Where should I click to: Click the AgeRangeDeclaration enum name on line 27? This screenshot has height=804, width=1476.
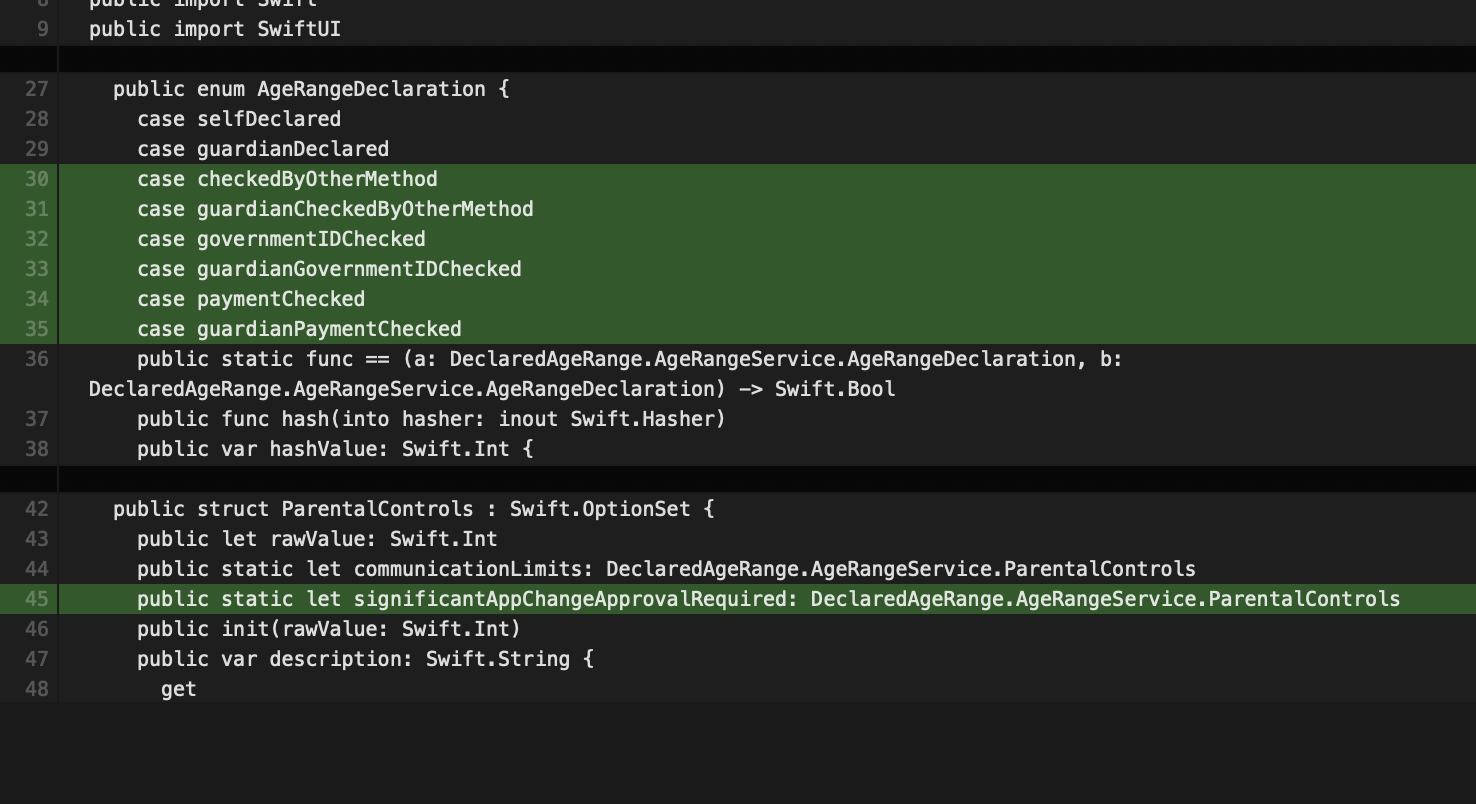370,89
